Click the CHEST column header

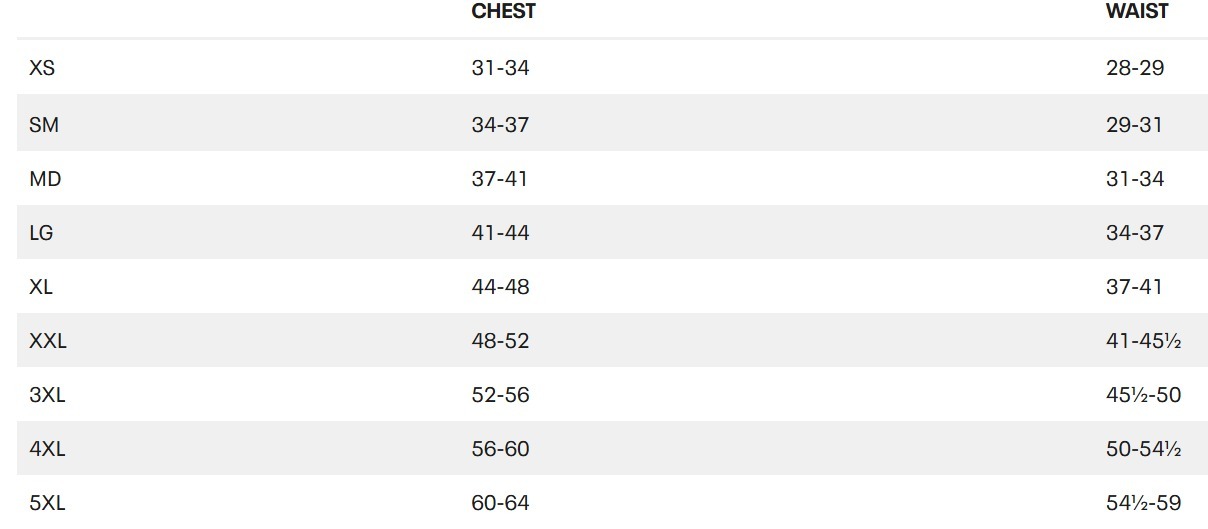pyautogui.click(x=503, y=12)
